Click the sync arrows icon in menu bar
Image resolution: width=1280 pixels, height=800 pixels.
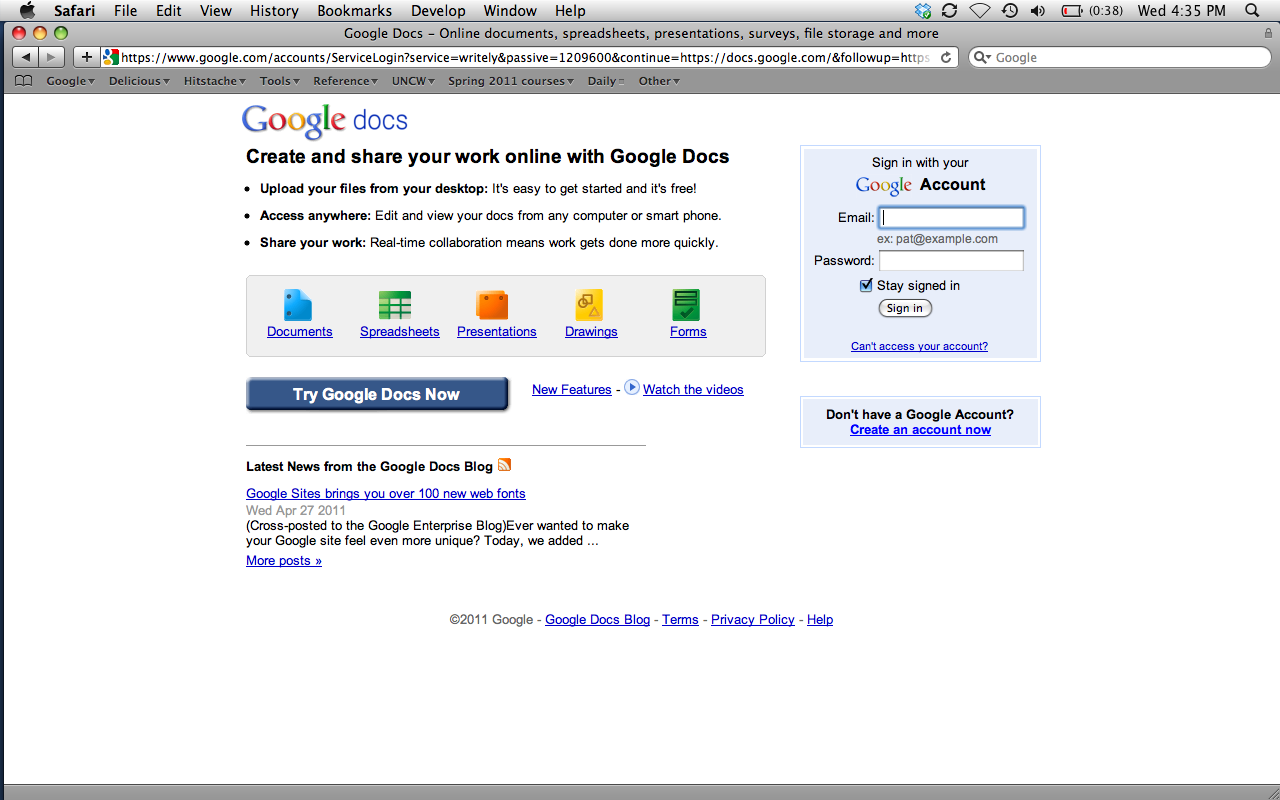click(x=950, y=10)
